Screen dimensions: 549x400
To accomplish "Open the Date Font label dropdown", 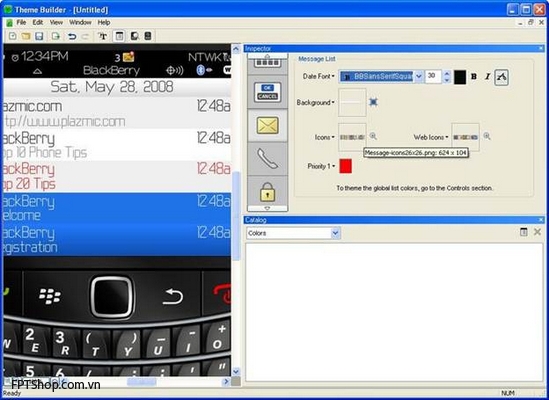I will (319, 76).
